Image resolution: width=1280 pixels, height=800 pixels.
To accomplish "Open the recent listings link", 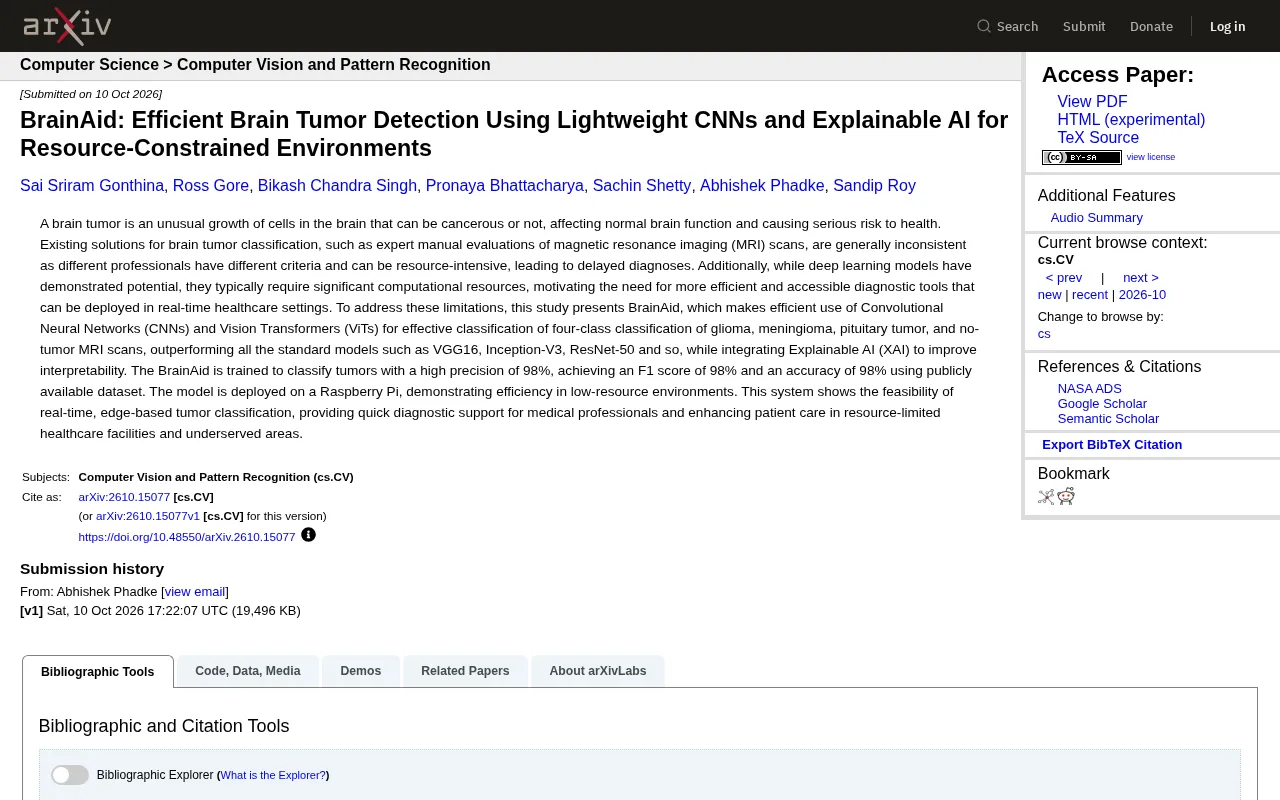I will click(x=1090, y=295).
